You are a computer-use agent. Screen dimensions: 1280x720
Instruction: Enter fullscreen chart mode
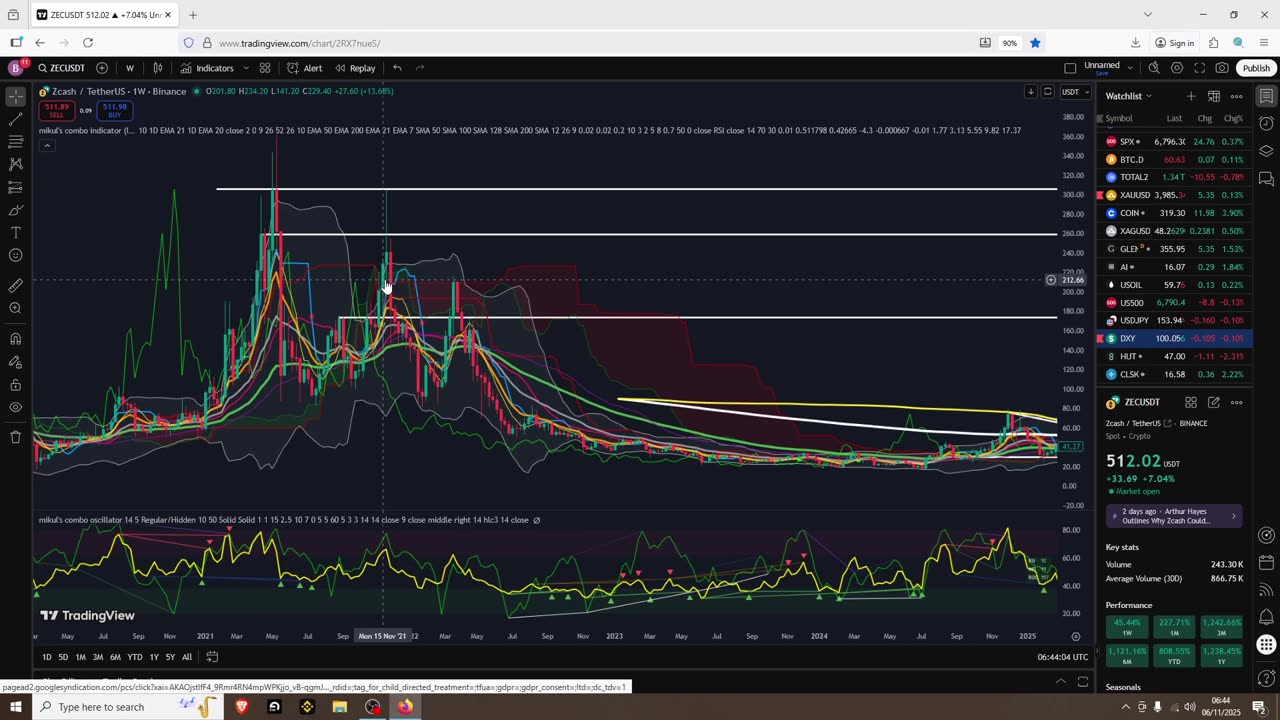[1200, 68]
